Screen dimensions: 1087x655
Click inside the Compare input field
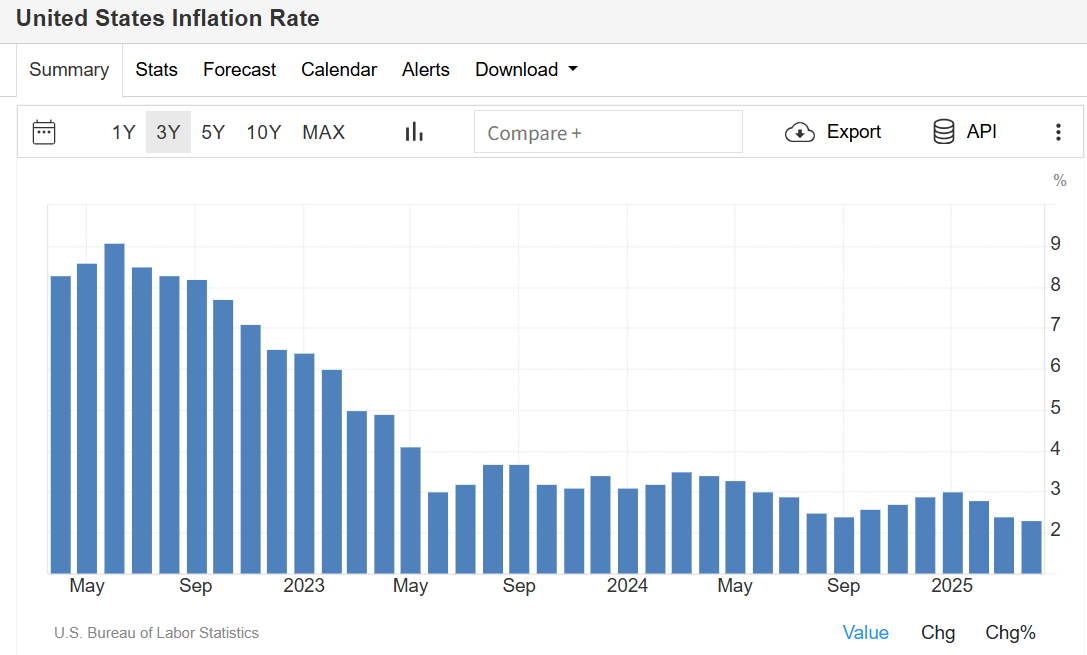pyautogui.click(x=608, y=132)
